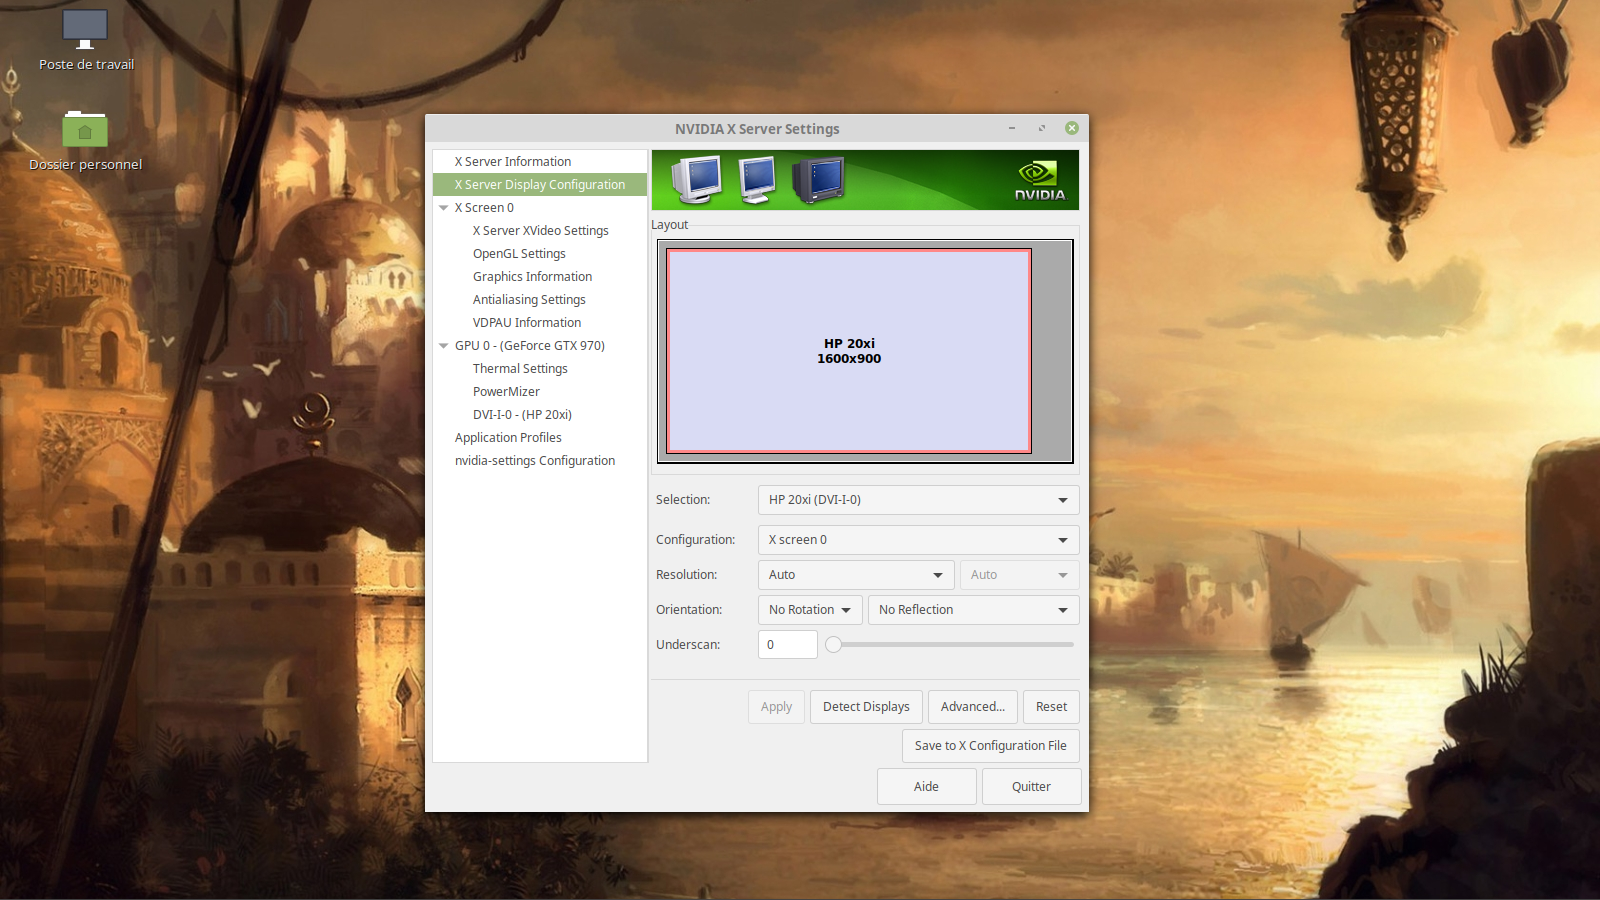Collapse the GPU 0 GeForce GTX 970 node
The image size is (1600, 900).
click(443, 346)
